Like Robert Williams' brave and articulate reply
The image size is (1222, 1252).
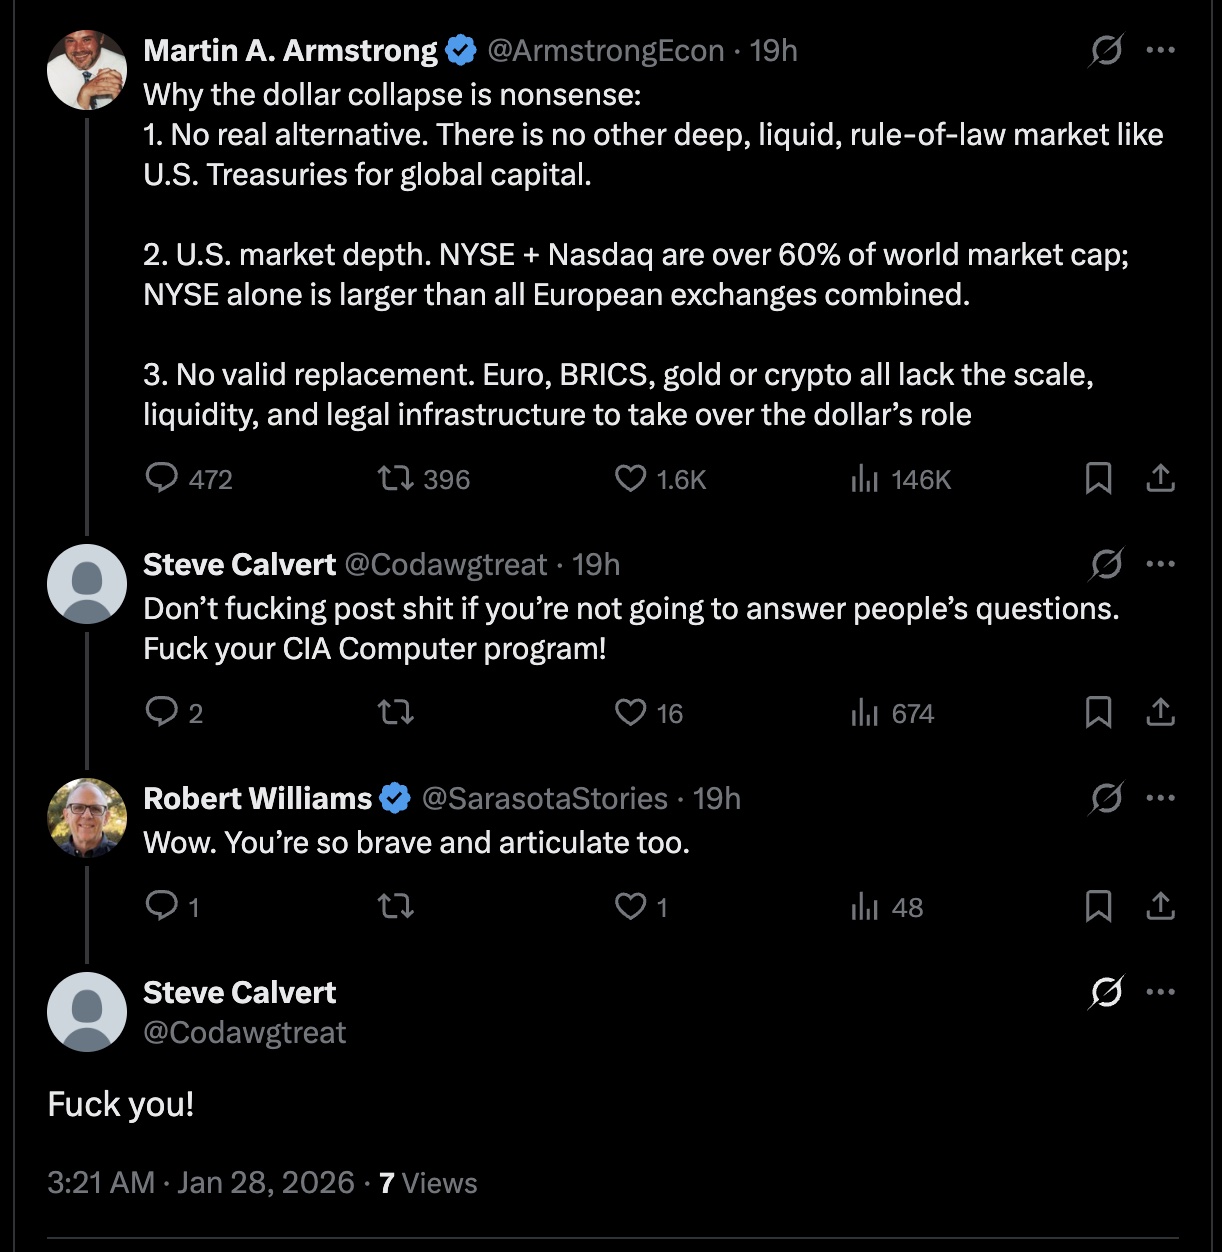point(630,907)
